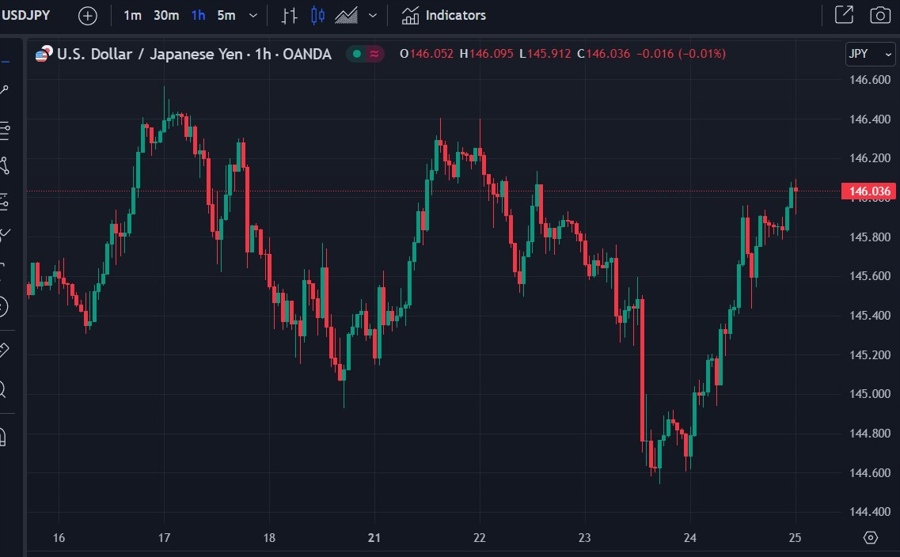The height and width of the screenshot is (557, 900).
Task: Add a symbol with the plus icon
Action: tap(87, 16)
